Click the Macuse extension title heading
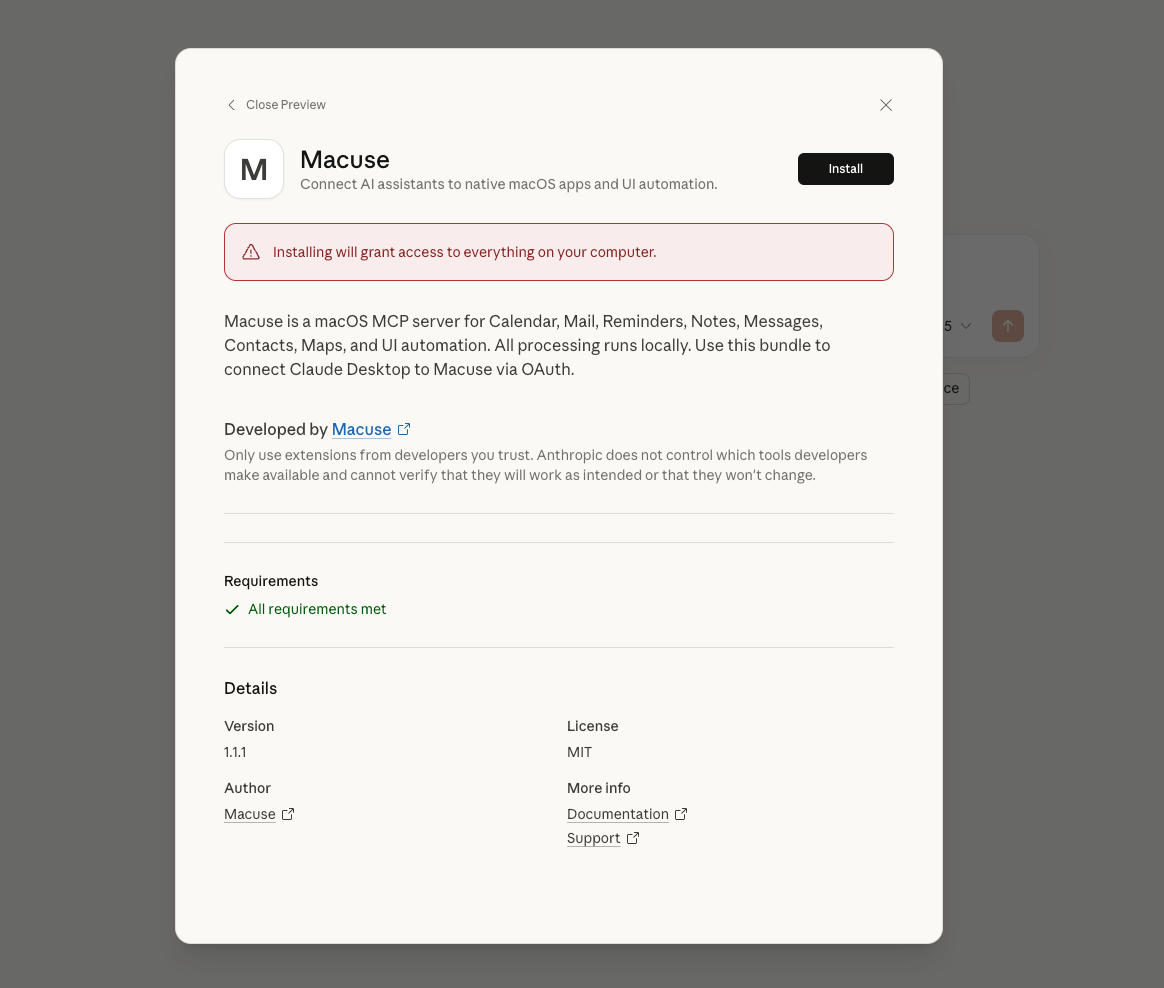Image resolution: width=1164 pixels, height=988 pixels. [x=345, y=159]
